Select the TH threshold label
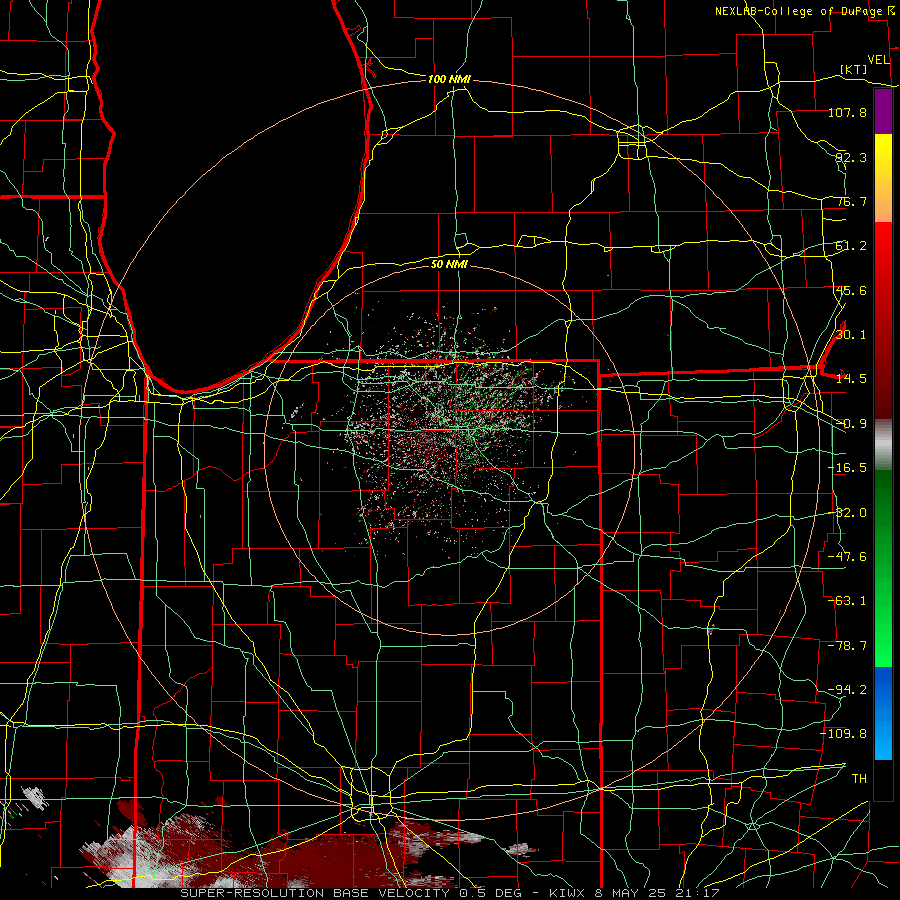Screen dimensions: 900x900 [x=859, y=779]
